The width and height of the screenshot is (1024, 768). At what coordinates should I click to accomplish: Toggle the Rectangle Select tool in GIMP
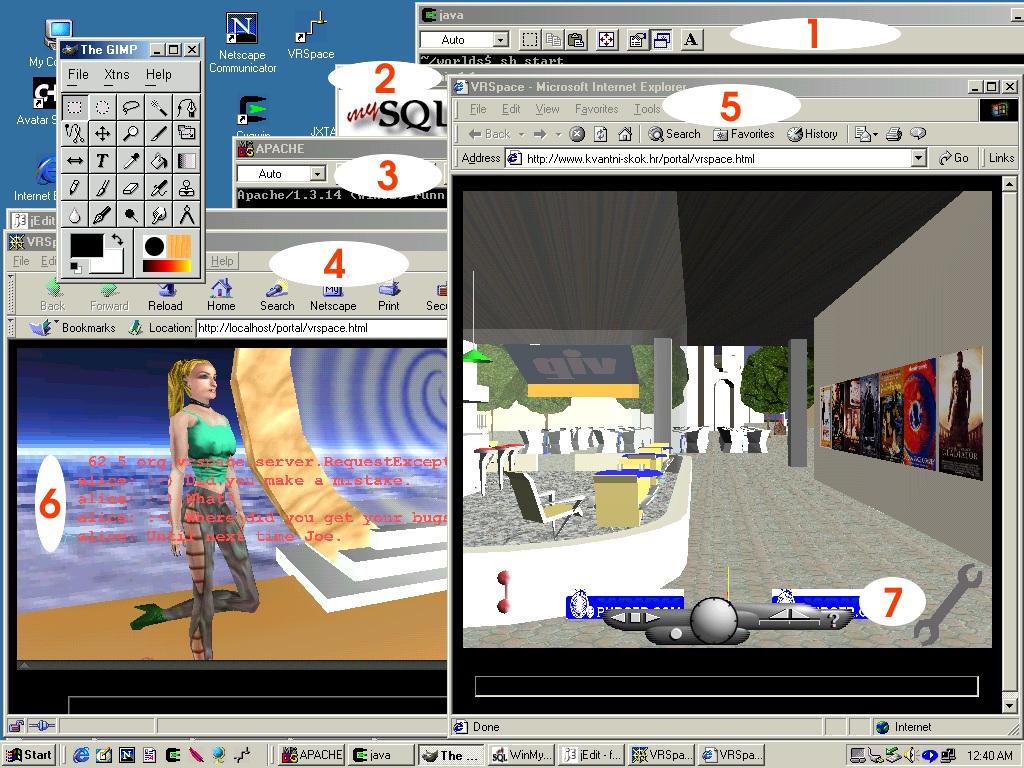click(x=74, y=106)
